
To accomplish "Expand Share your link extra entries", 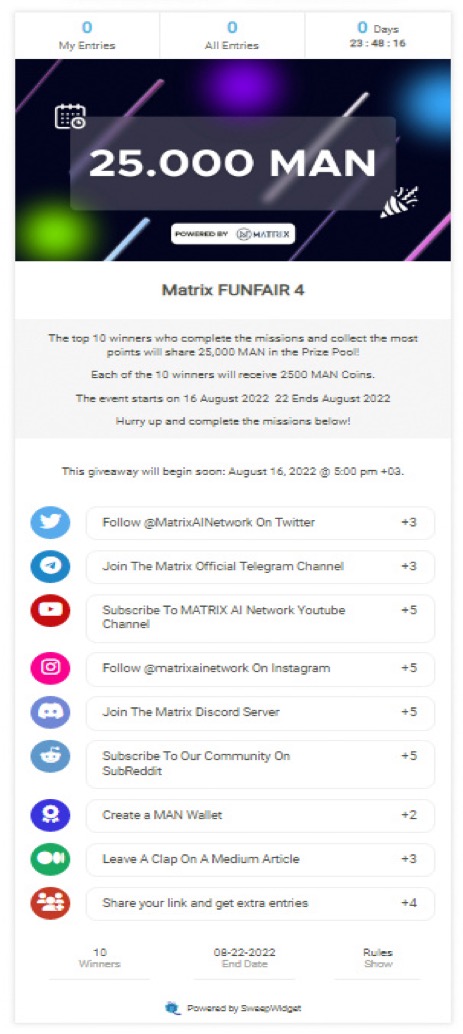I will pos(261,903).
